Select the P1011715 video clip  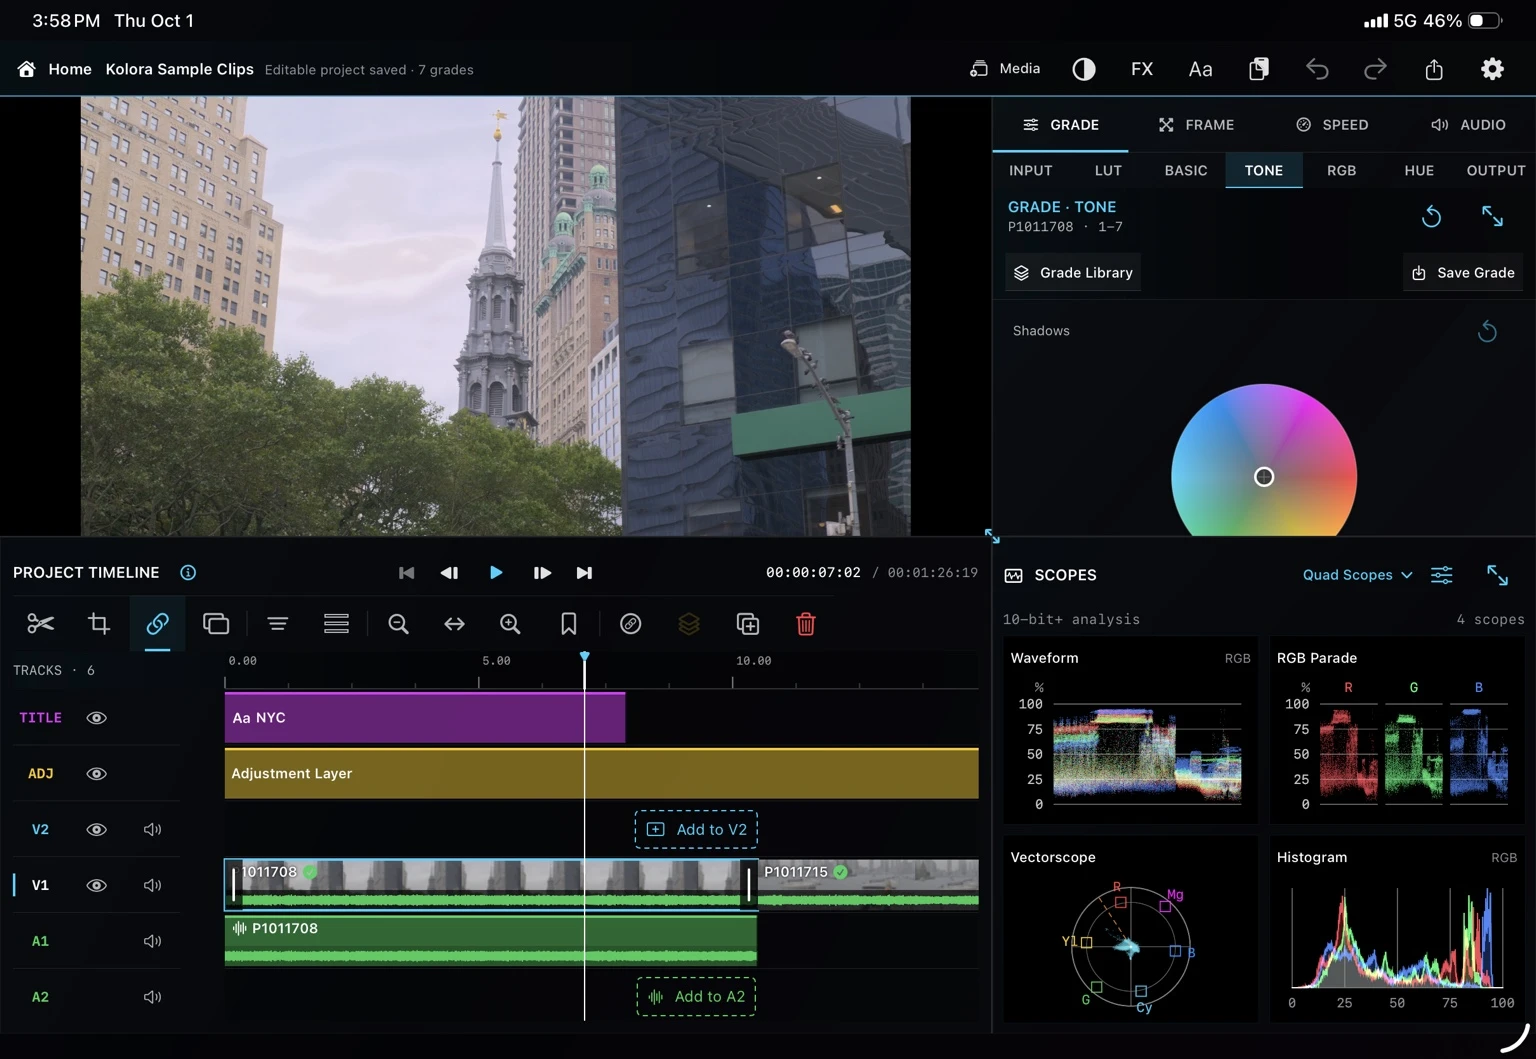coord(868,885)
